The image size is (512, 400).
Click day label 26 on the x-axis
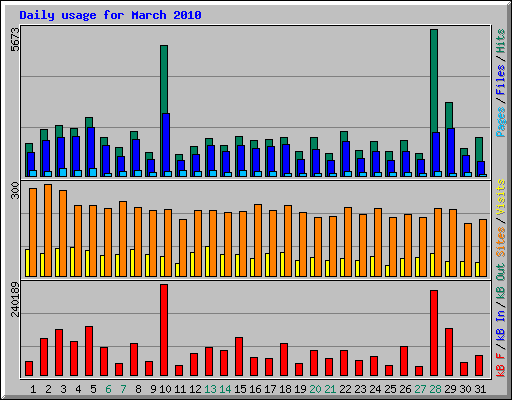click(x=405, y=389)
